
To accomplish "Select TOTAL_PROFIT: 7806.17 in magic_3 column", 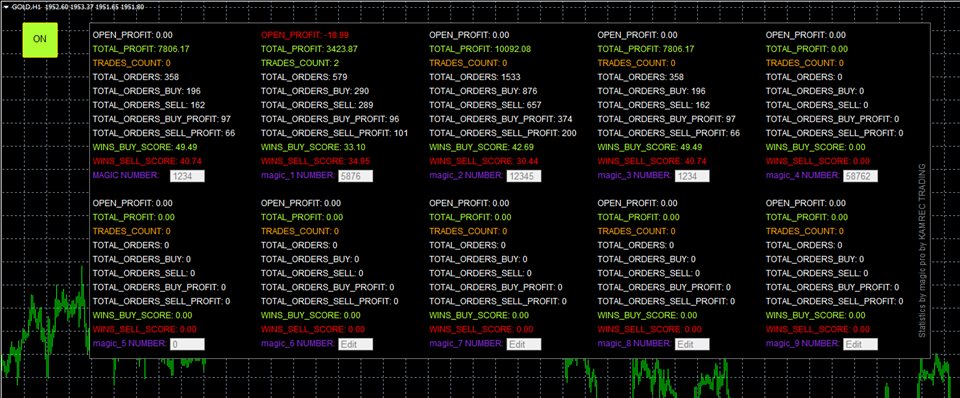I will click(646, 49).
